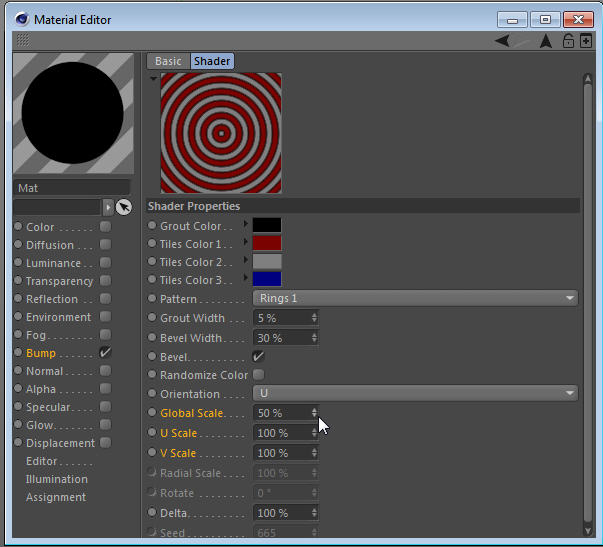603x547 pixels.
Task: Select the Shader tab
Action: tap(212, 61)
